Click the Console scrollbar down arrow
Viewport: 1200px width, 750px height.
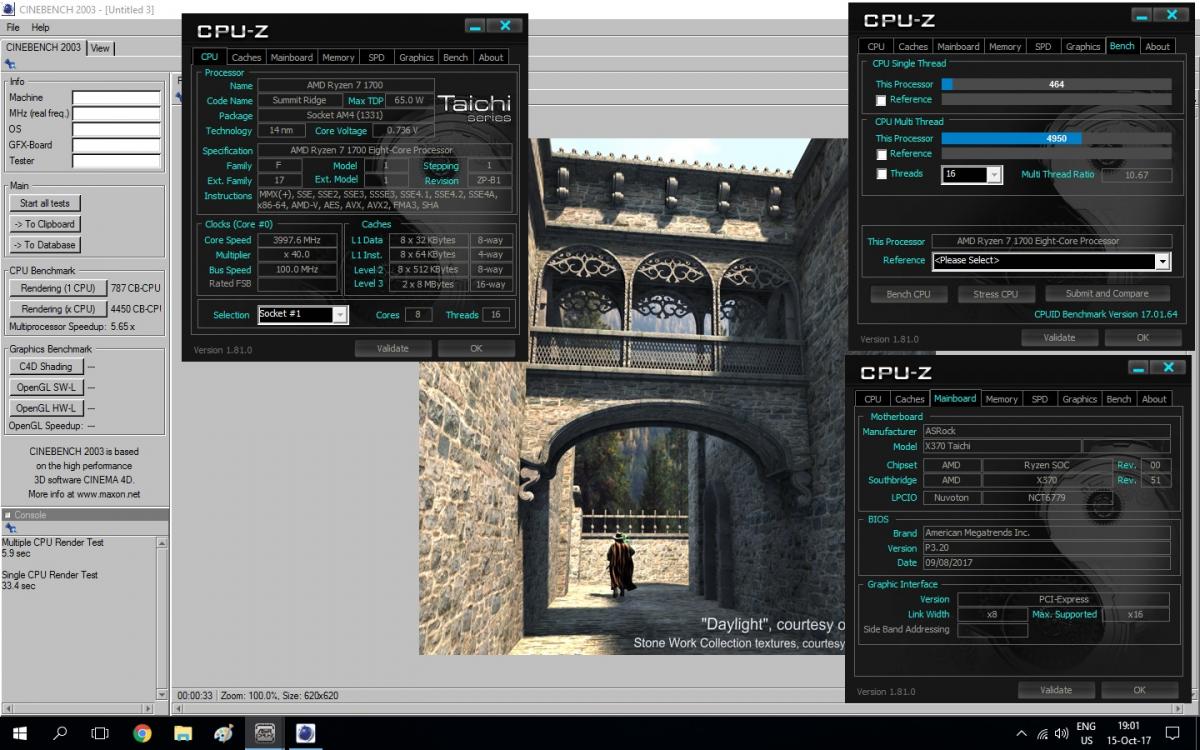point(162,694)
